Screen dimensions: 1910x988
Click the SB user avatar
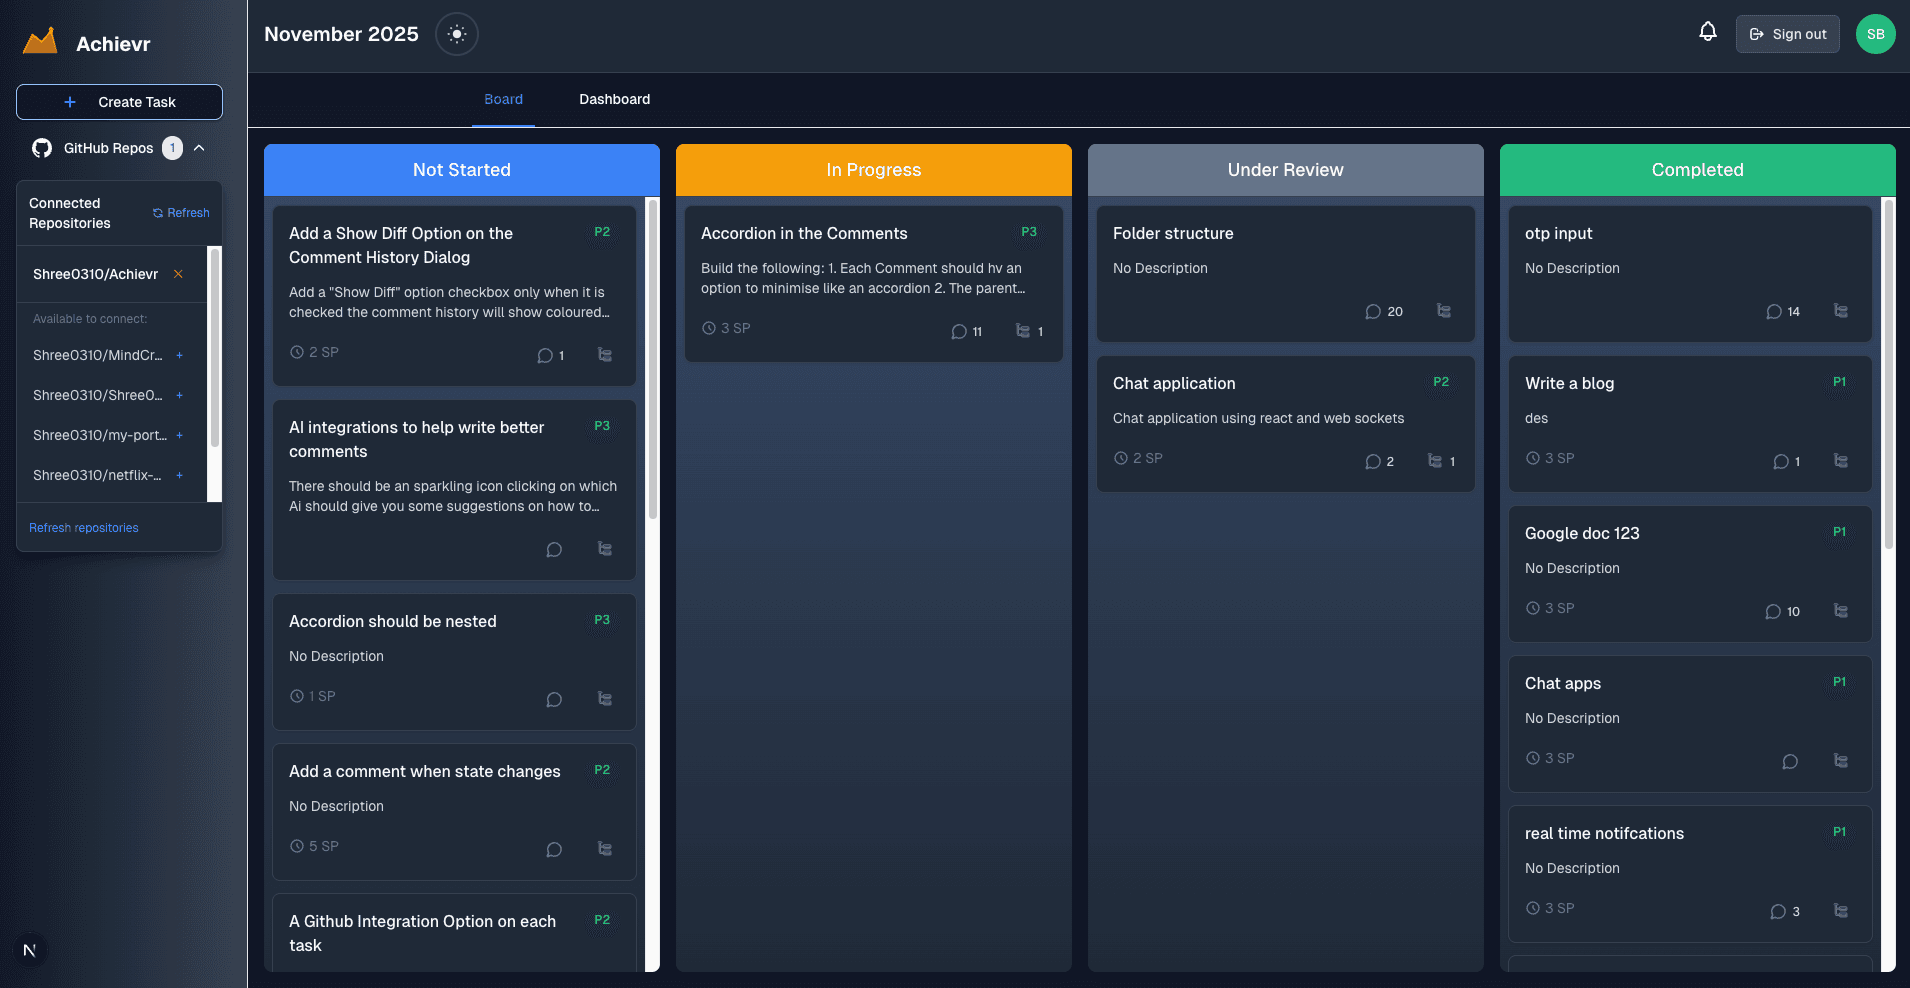coord(1875,34)
